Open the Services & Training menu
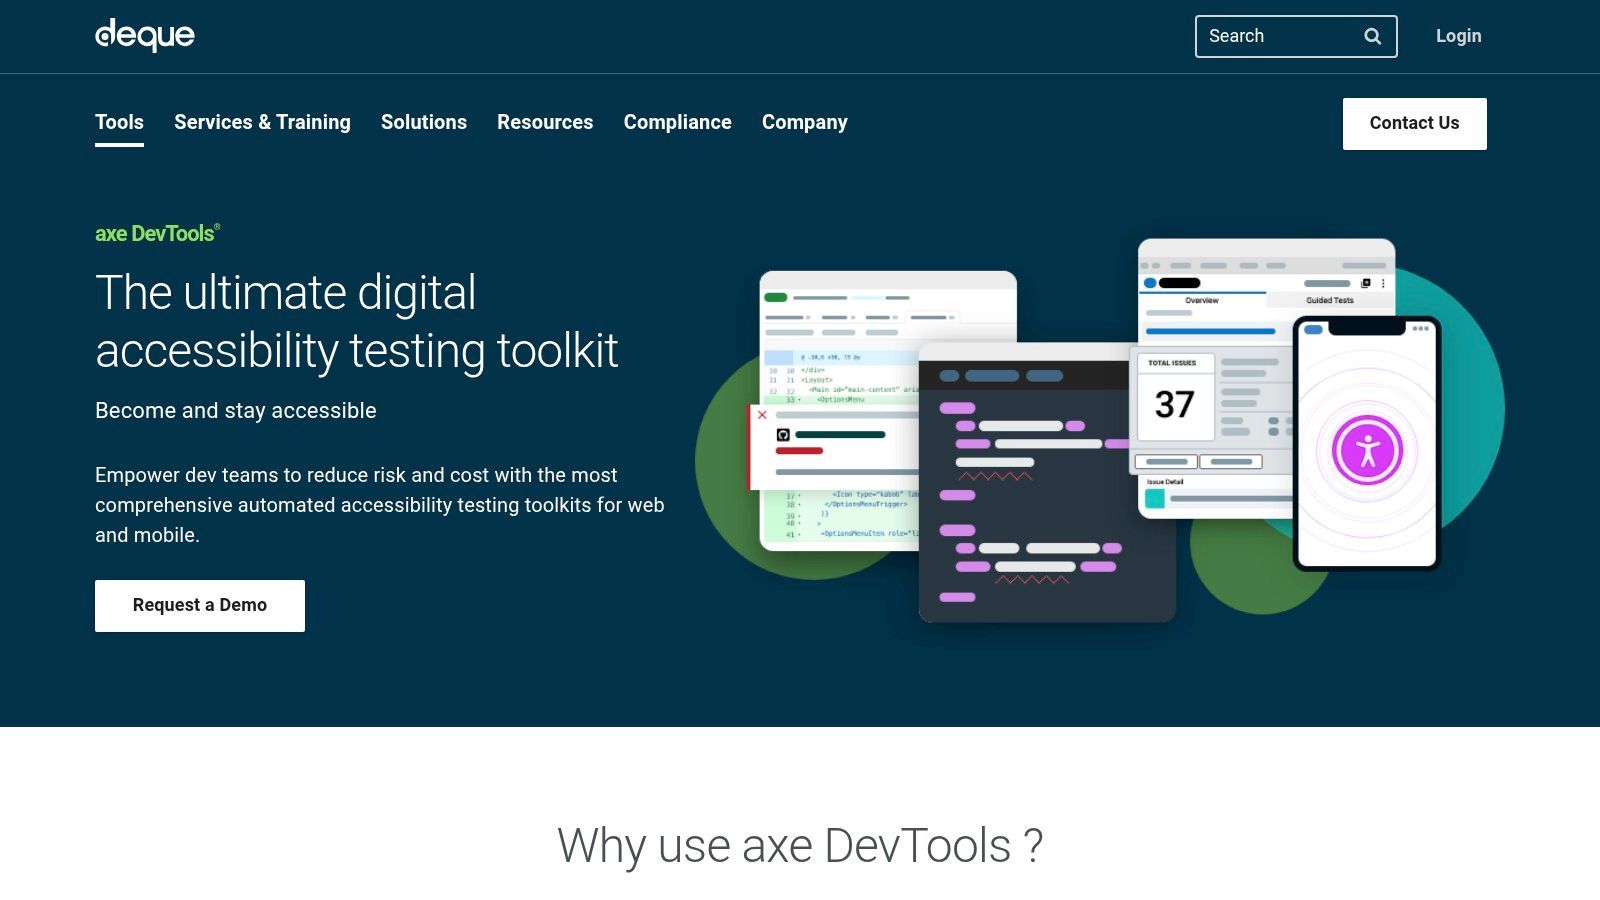The width and height of the screenshot is (1600, 900). (x=262, y=122)
